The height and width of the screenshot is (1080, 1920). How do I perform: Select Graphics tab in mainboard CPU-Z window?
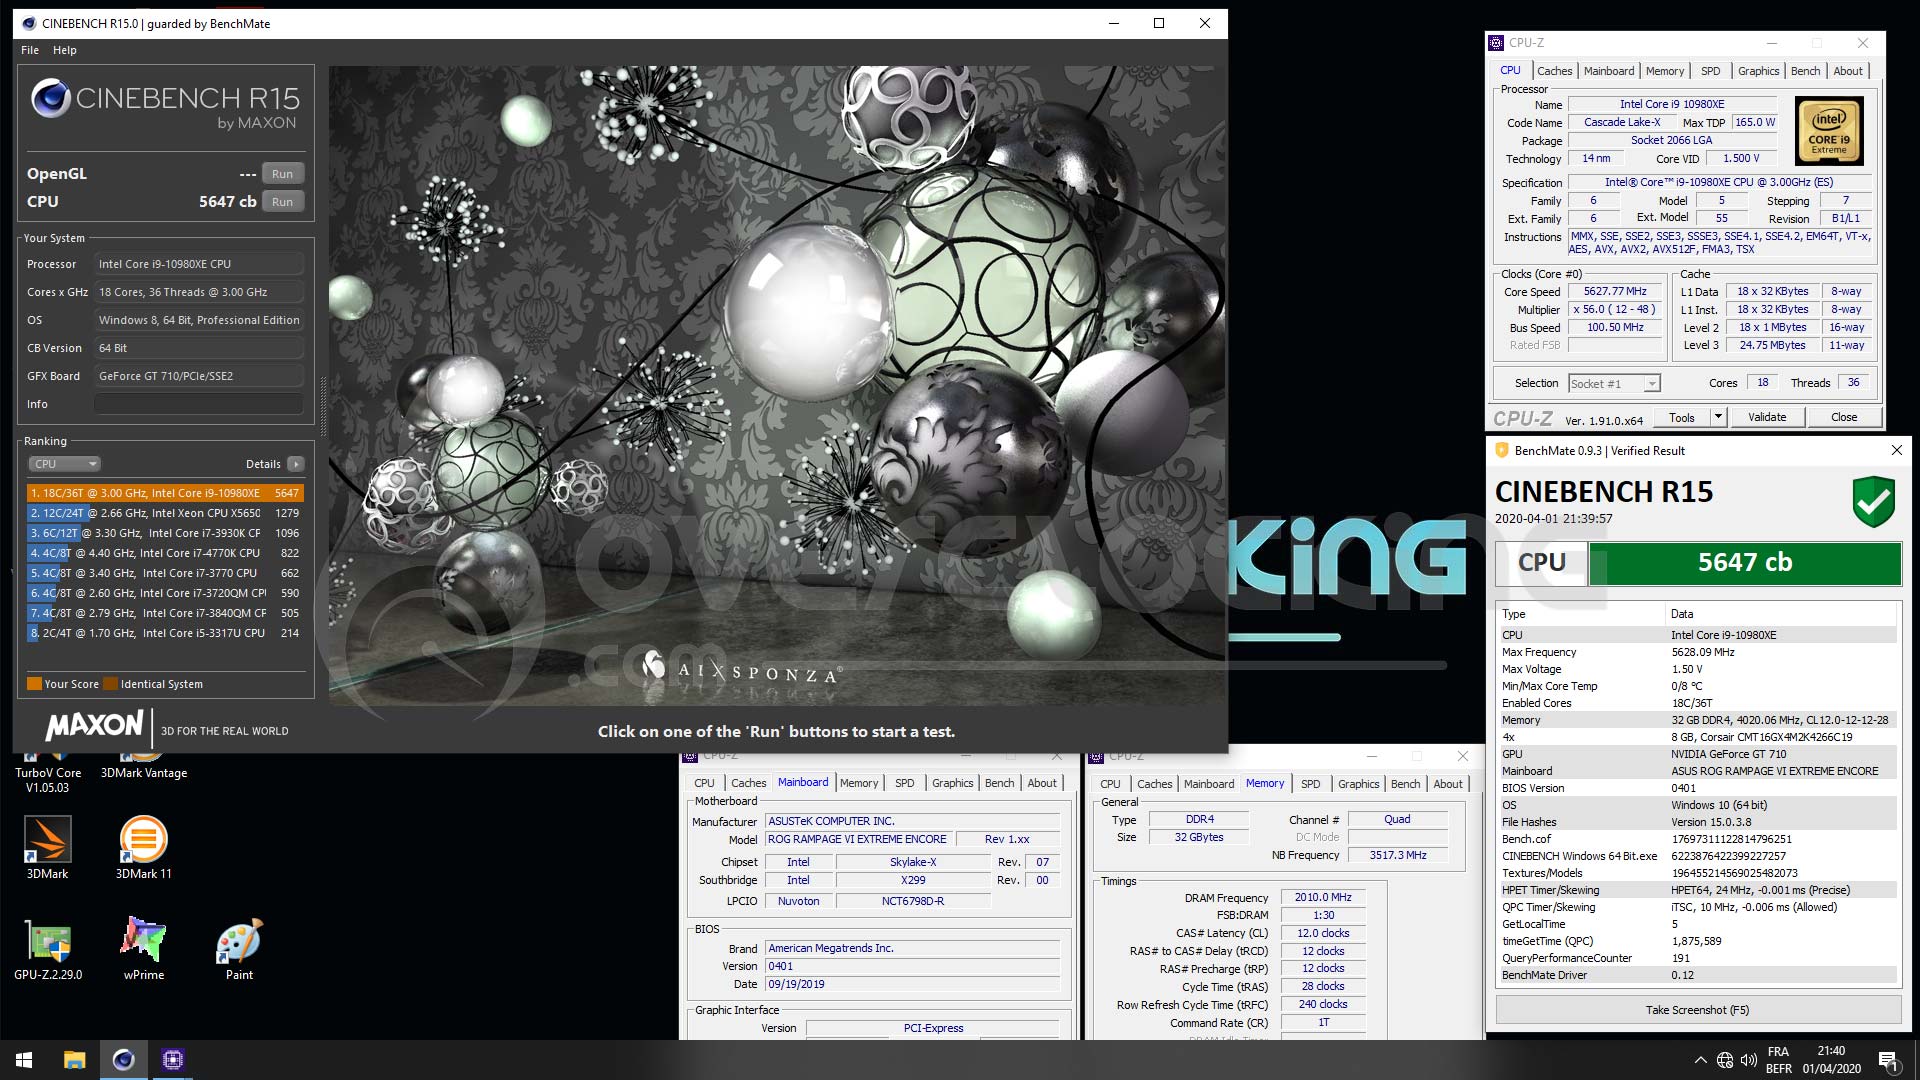pyautogui.click(x=952, y=783)
